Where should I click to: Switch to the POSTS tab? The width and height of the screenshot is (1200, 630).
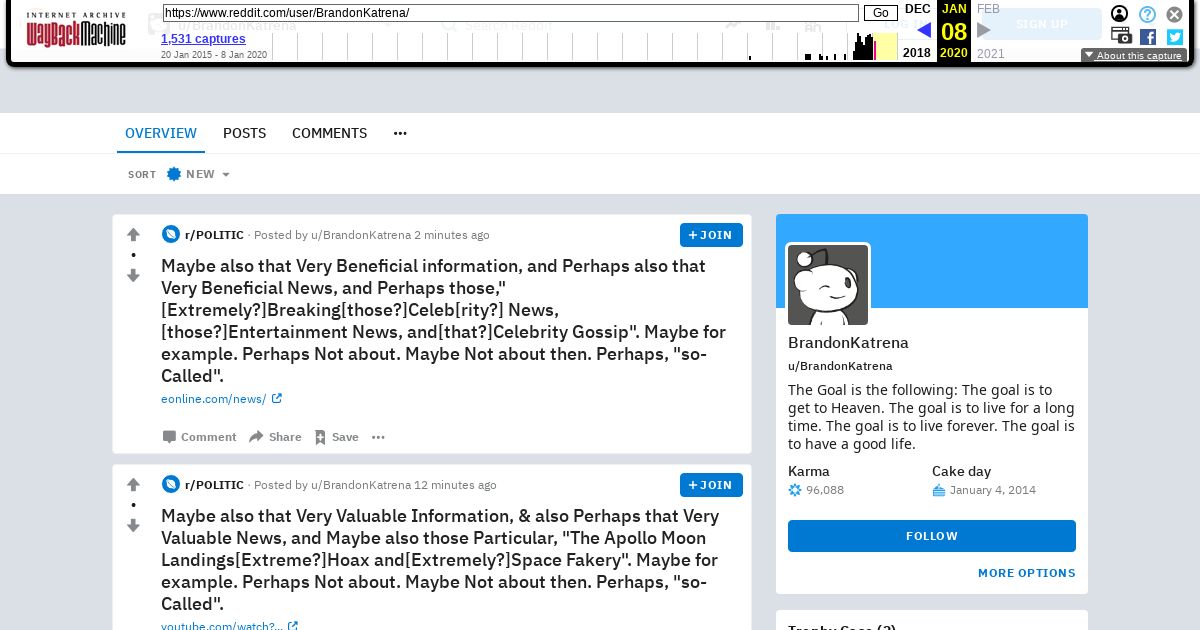(x=245, y=133)
